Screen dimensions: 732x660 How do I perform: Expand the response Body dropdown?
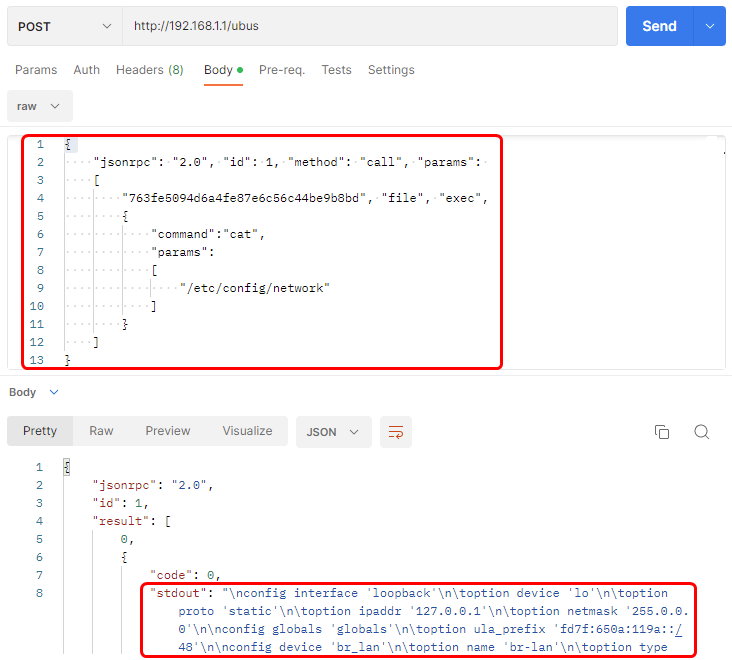coord(34,392)
